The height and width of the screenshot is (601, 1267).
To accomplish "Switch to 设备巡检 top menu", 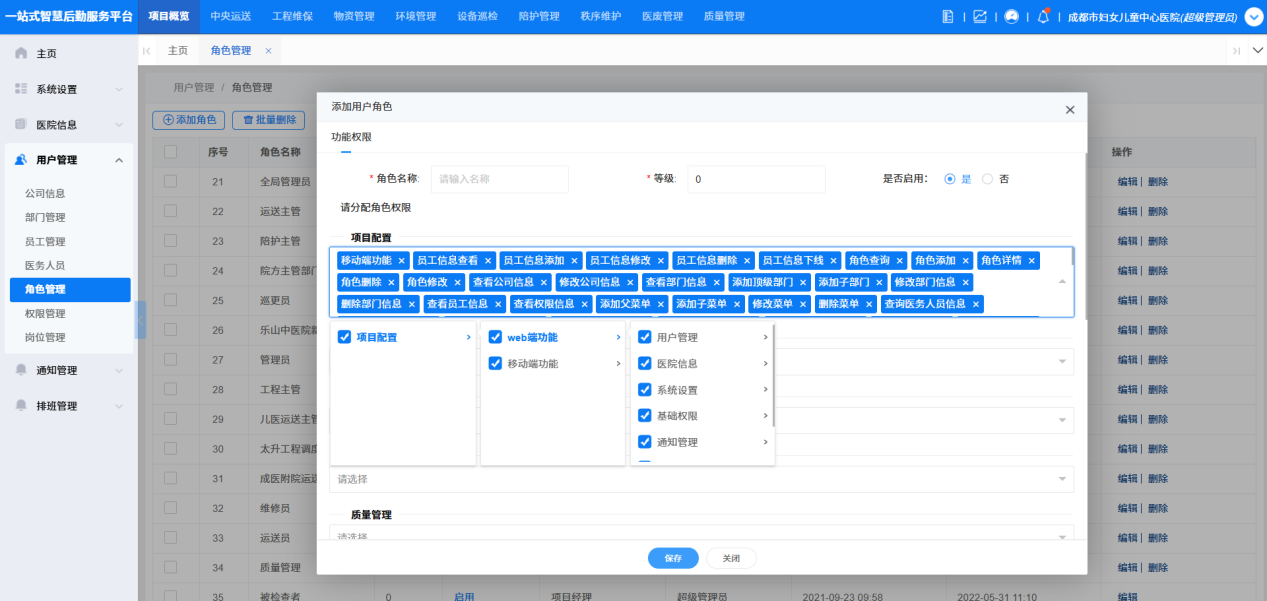I will click(477, 17).
